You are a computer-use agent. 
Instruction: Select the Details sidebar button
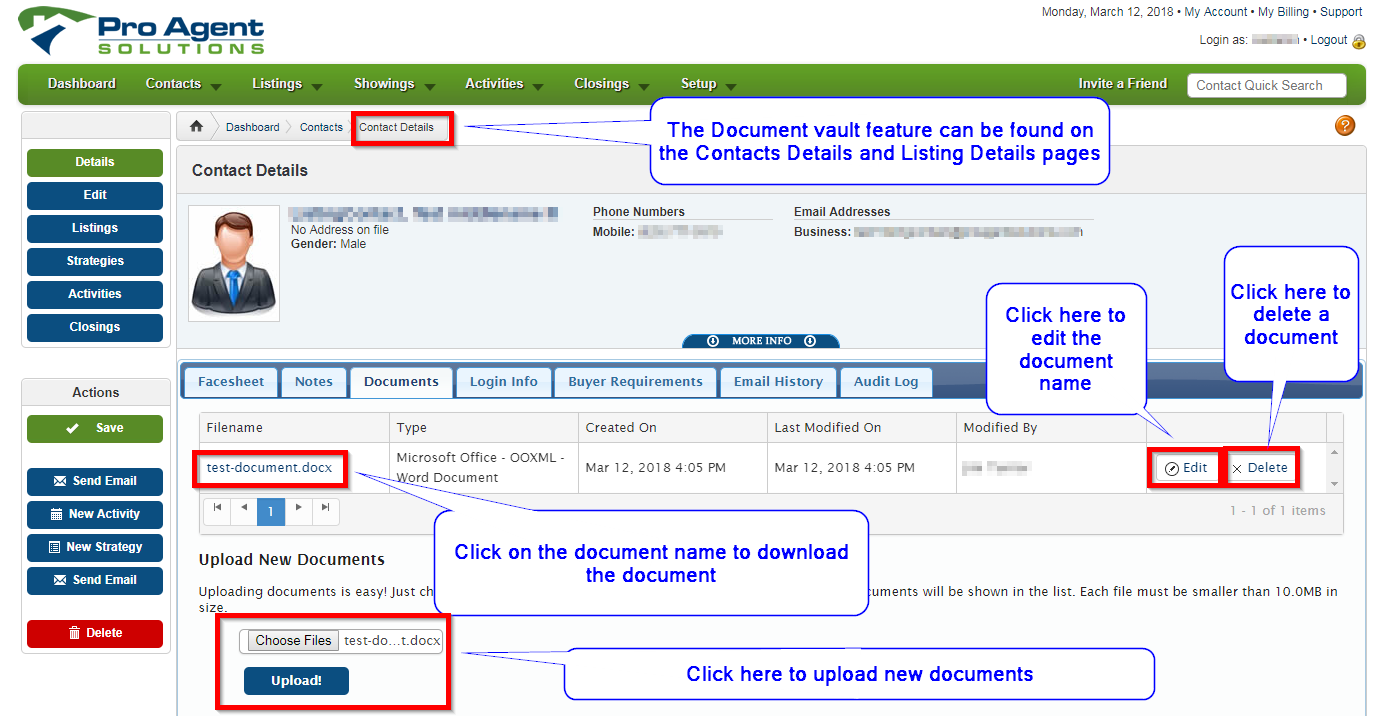(95, 162)
